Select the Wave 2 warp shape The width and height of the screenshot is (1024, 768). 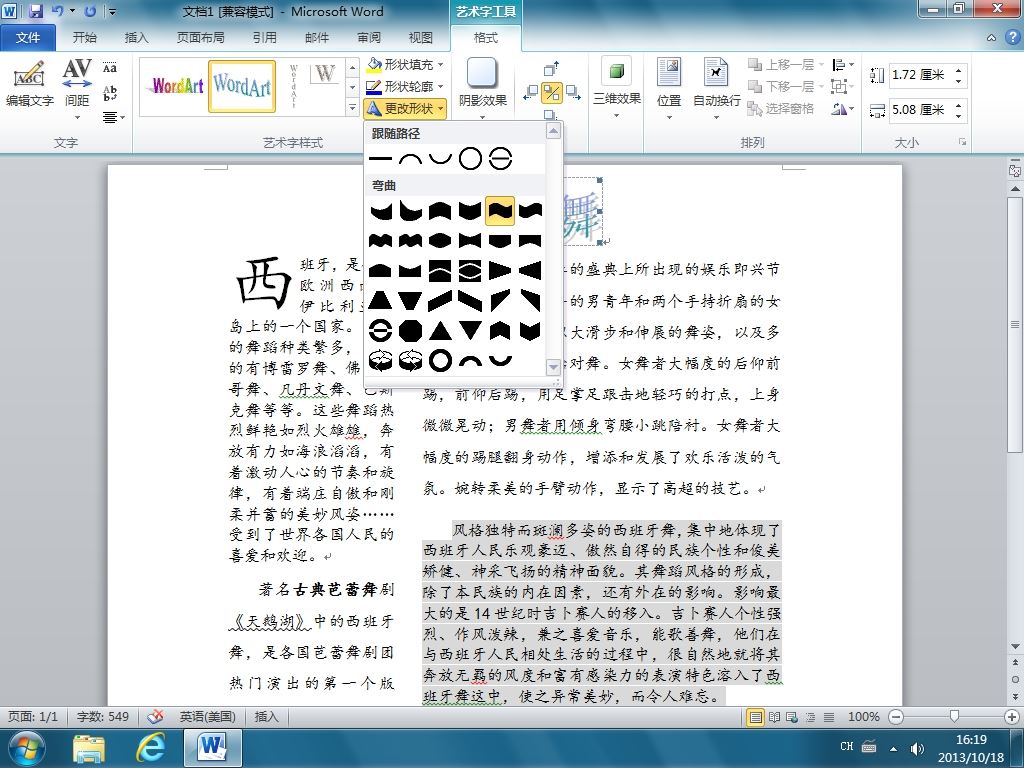click(x=530, y=210)
